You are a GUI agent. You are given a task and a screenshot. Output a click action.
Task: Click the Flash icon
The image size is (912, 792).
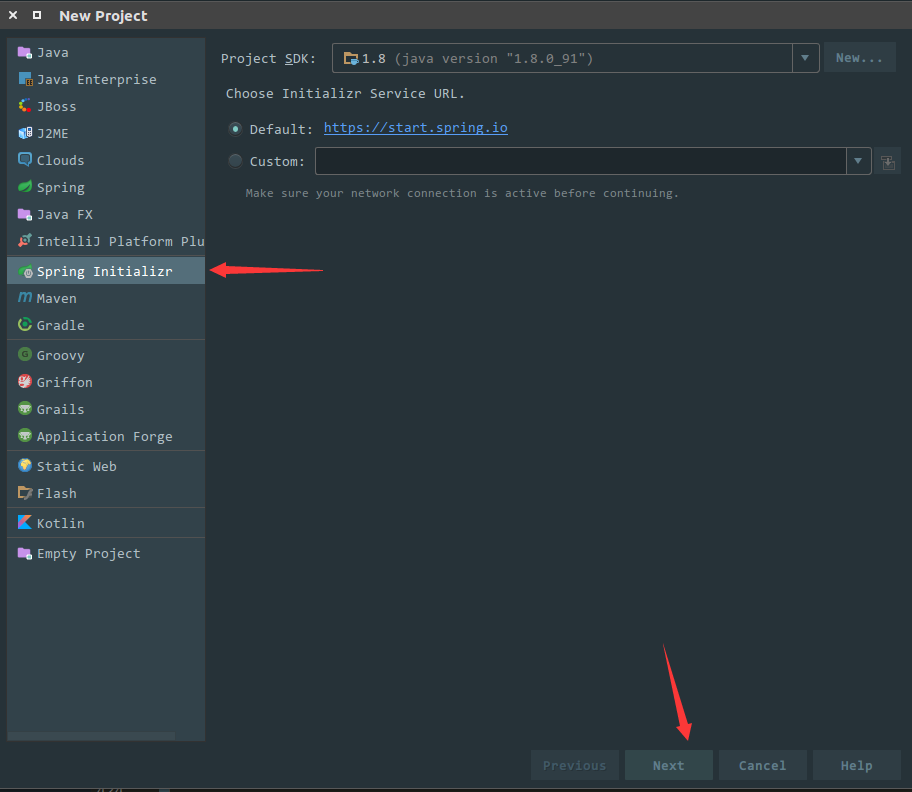tap(24, 493)
